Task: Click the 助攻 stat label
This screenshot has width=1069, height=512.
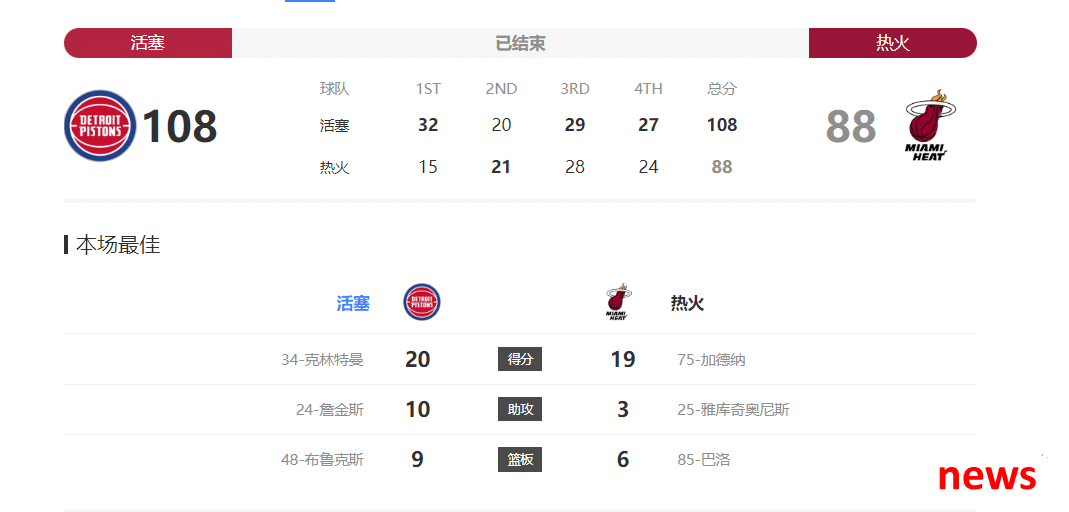Action: (520, 409)
